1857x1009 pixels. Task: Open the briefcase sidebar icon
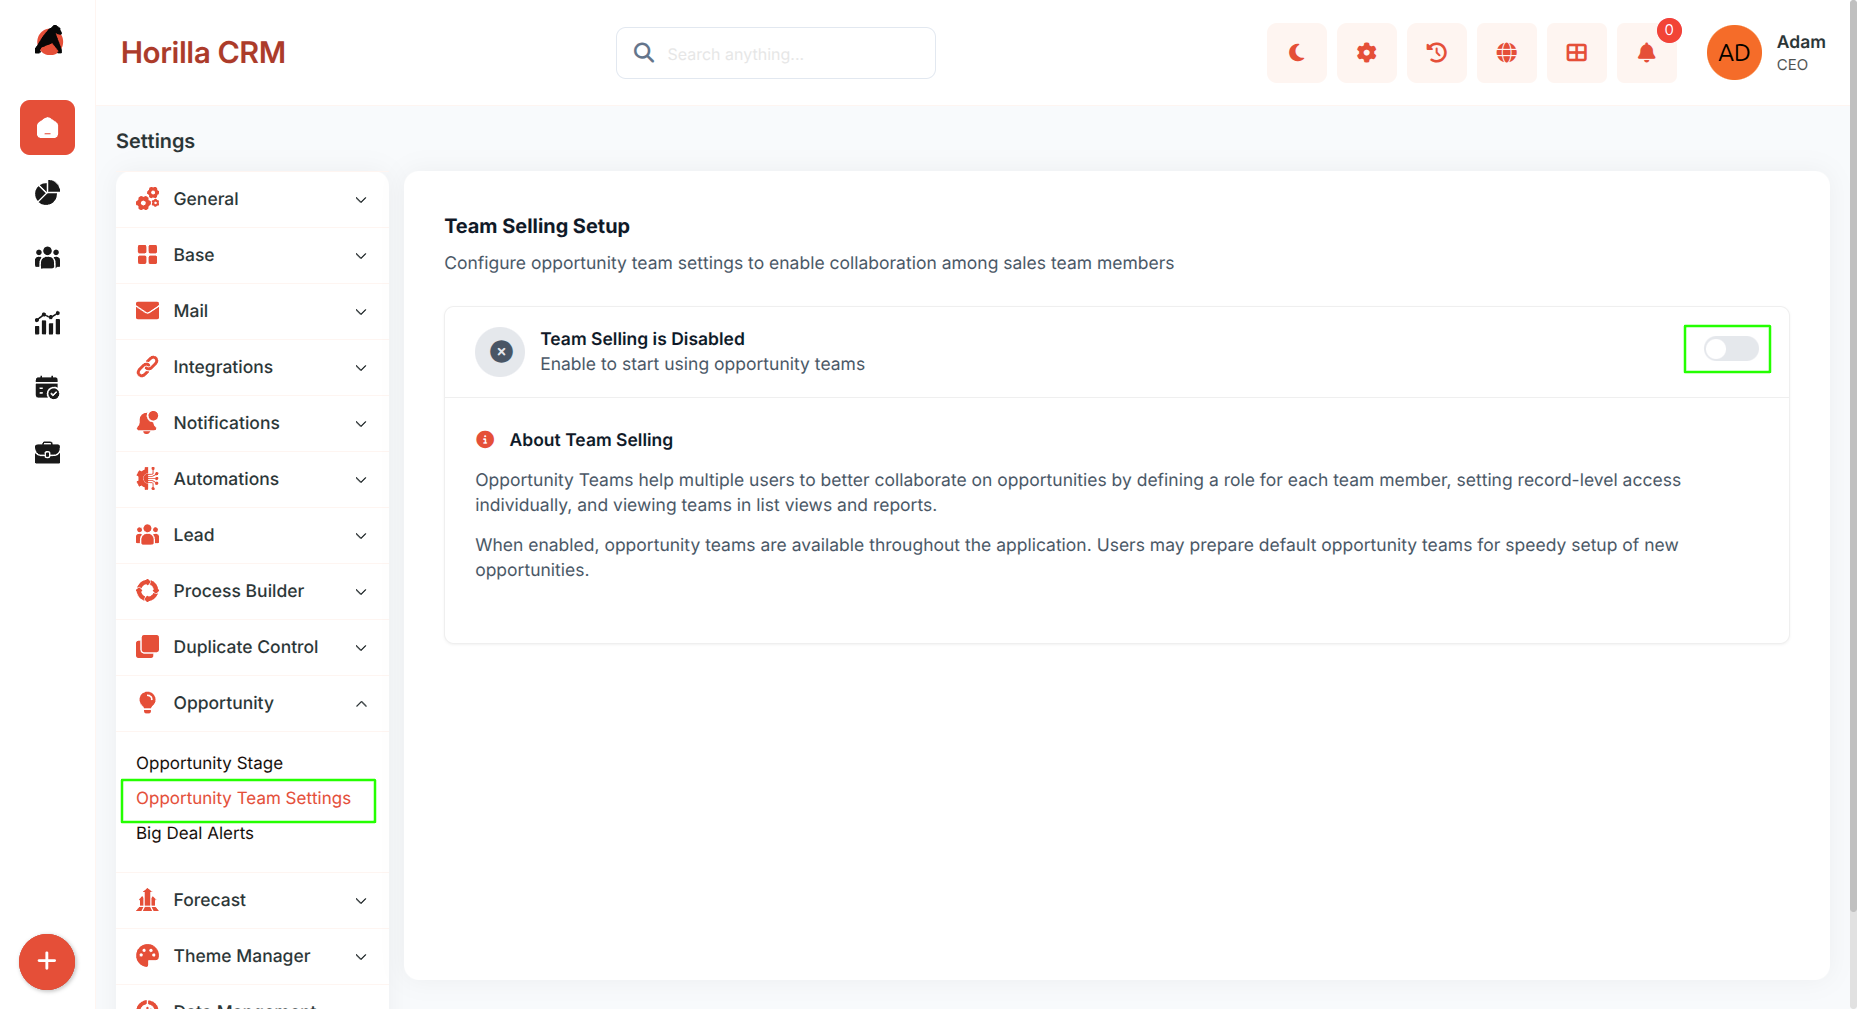pos(47,453)
